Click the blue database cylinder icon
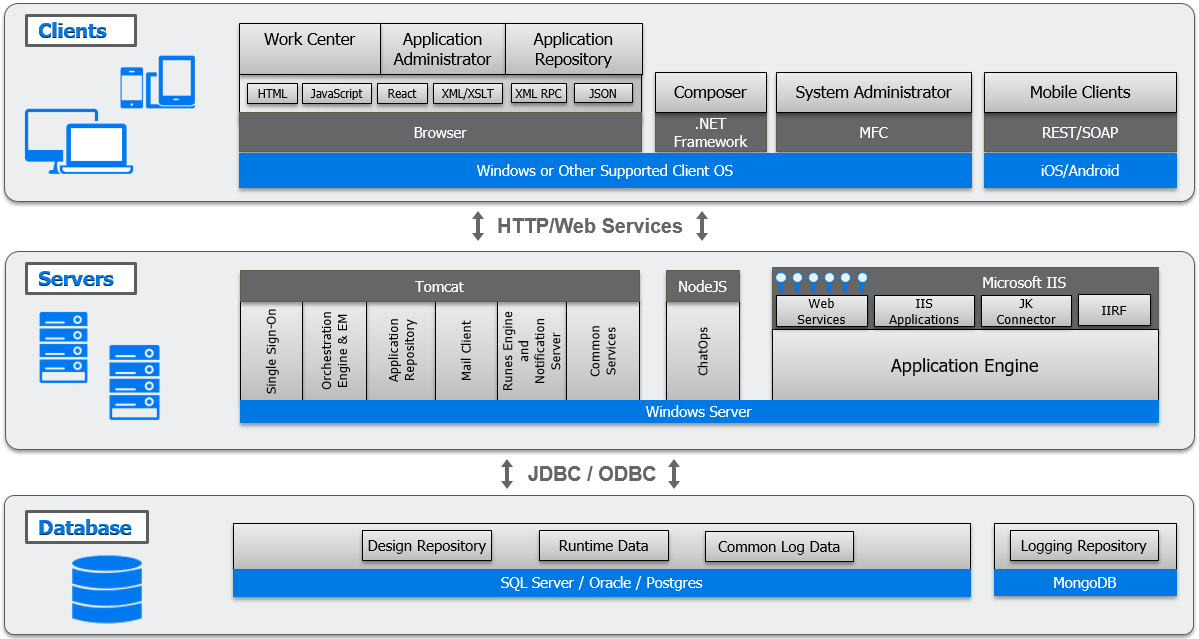The height and width of the screenshot is (639, 1199). (105, 590)
